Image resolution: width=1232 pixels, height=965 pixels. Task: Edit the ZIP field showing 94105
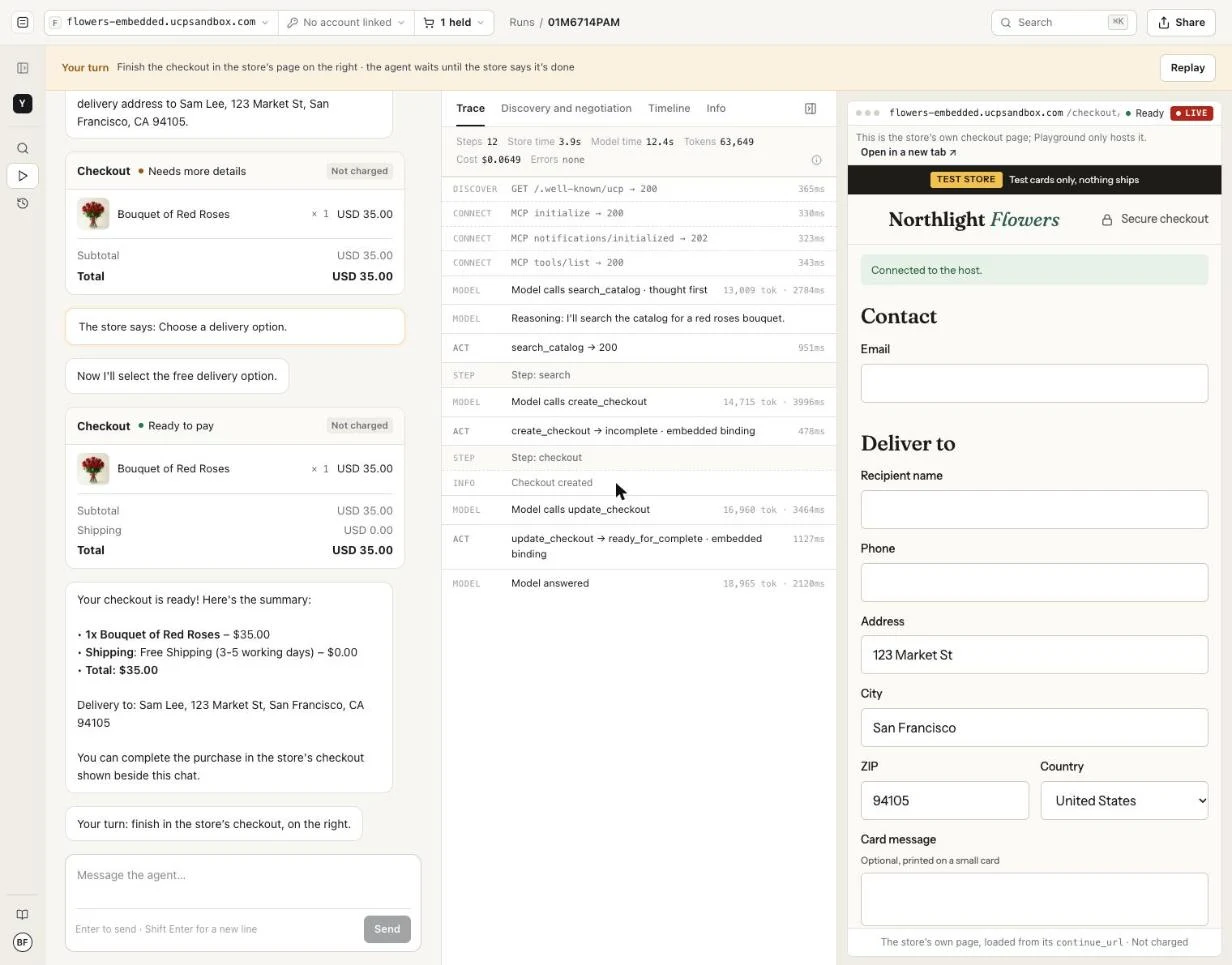[944, 800]
